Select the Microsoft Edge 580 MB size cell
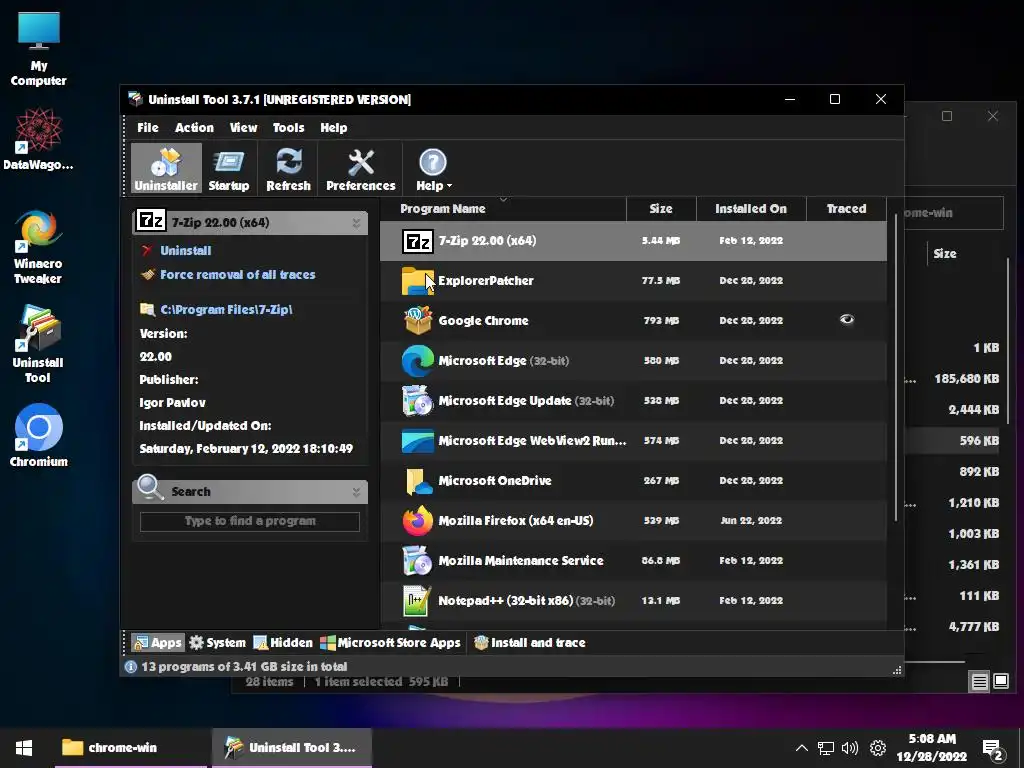Image resolution: width=1024 pixels, height=768 pixels. pyautogui.click(x=661, y=360)
